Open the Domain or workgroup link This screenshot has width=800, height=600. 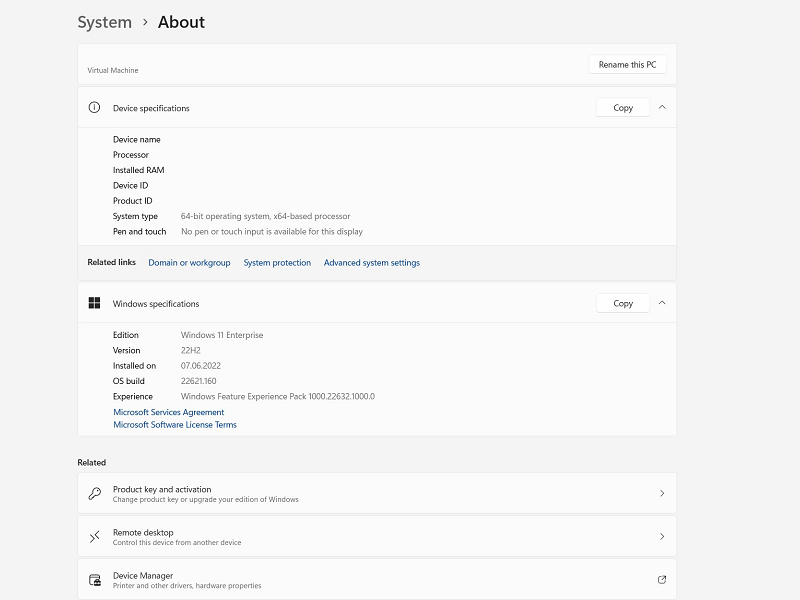(189, 263)
